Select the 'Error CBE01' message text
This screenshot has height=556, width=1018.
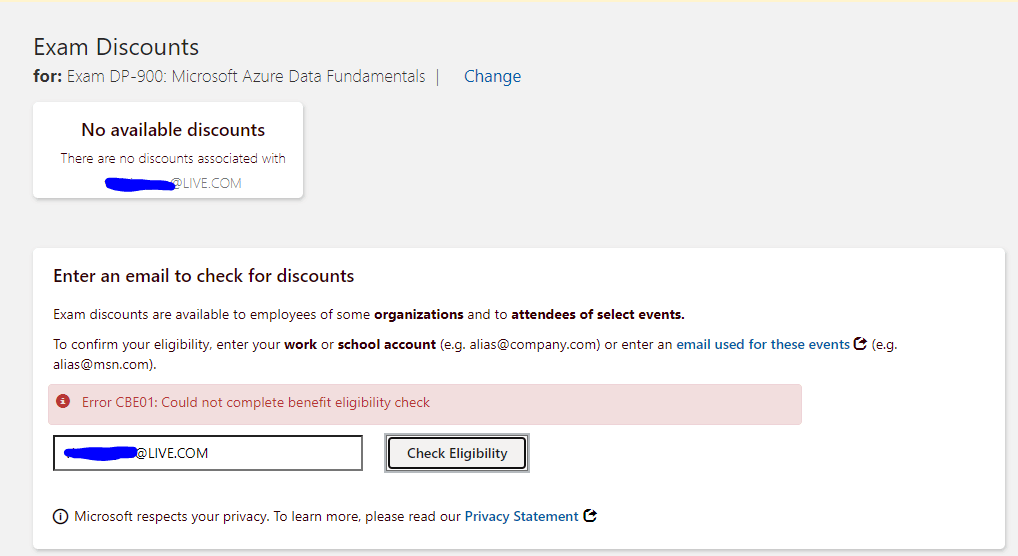click(x=256, y=403)
